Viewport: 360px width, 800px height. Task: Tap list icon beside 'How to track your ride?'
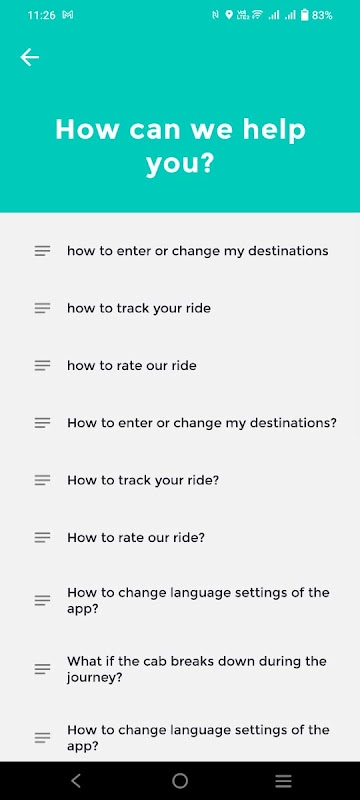tap(42, 480)
